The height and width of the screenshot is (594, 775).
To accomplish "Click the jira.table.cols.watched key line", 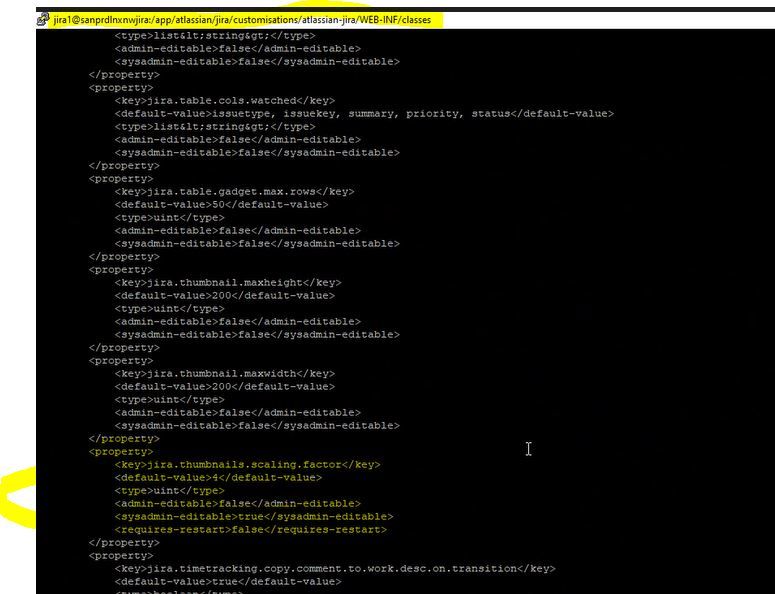I will click(225, 101).
